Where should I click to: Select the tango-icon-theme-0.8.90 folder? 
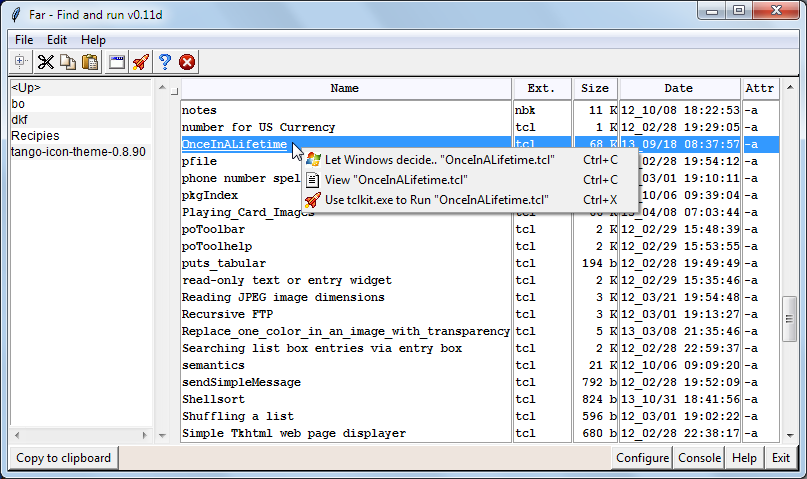(80, 152)
